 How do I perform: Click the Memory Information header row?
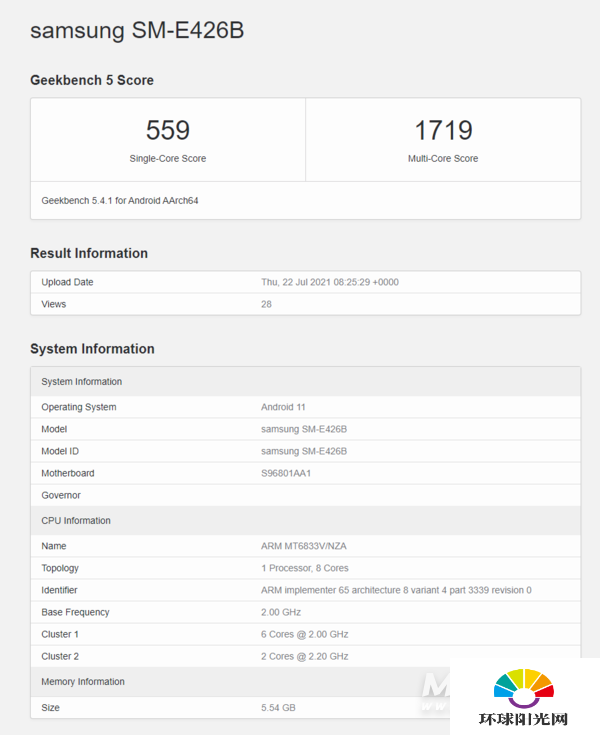306,682
